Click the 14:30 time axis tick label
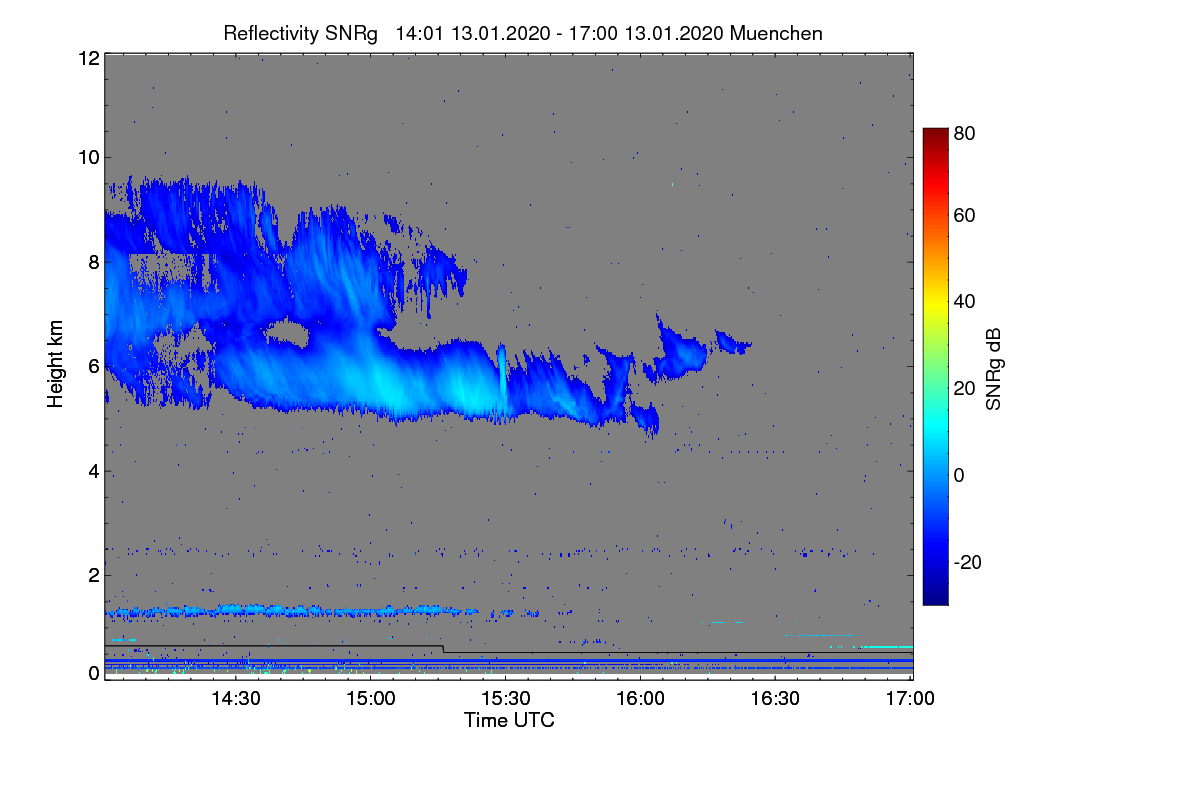Screen dimensions: 1200x800 point(236,697)
